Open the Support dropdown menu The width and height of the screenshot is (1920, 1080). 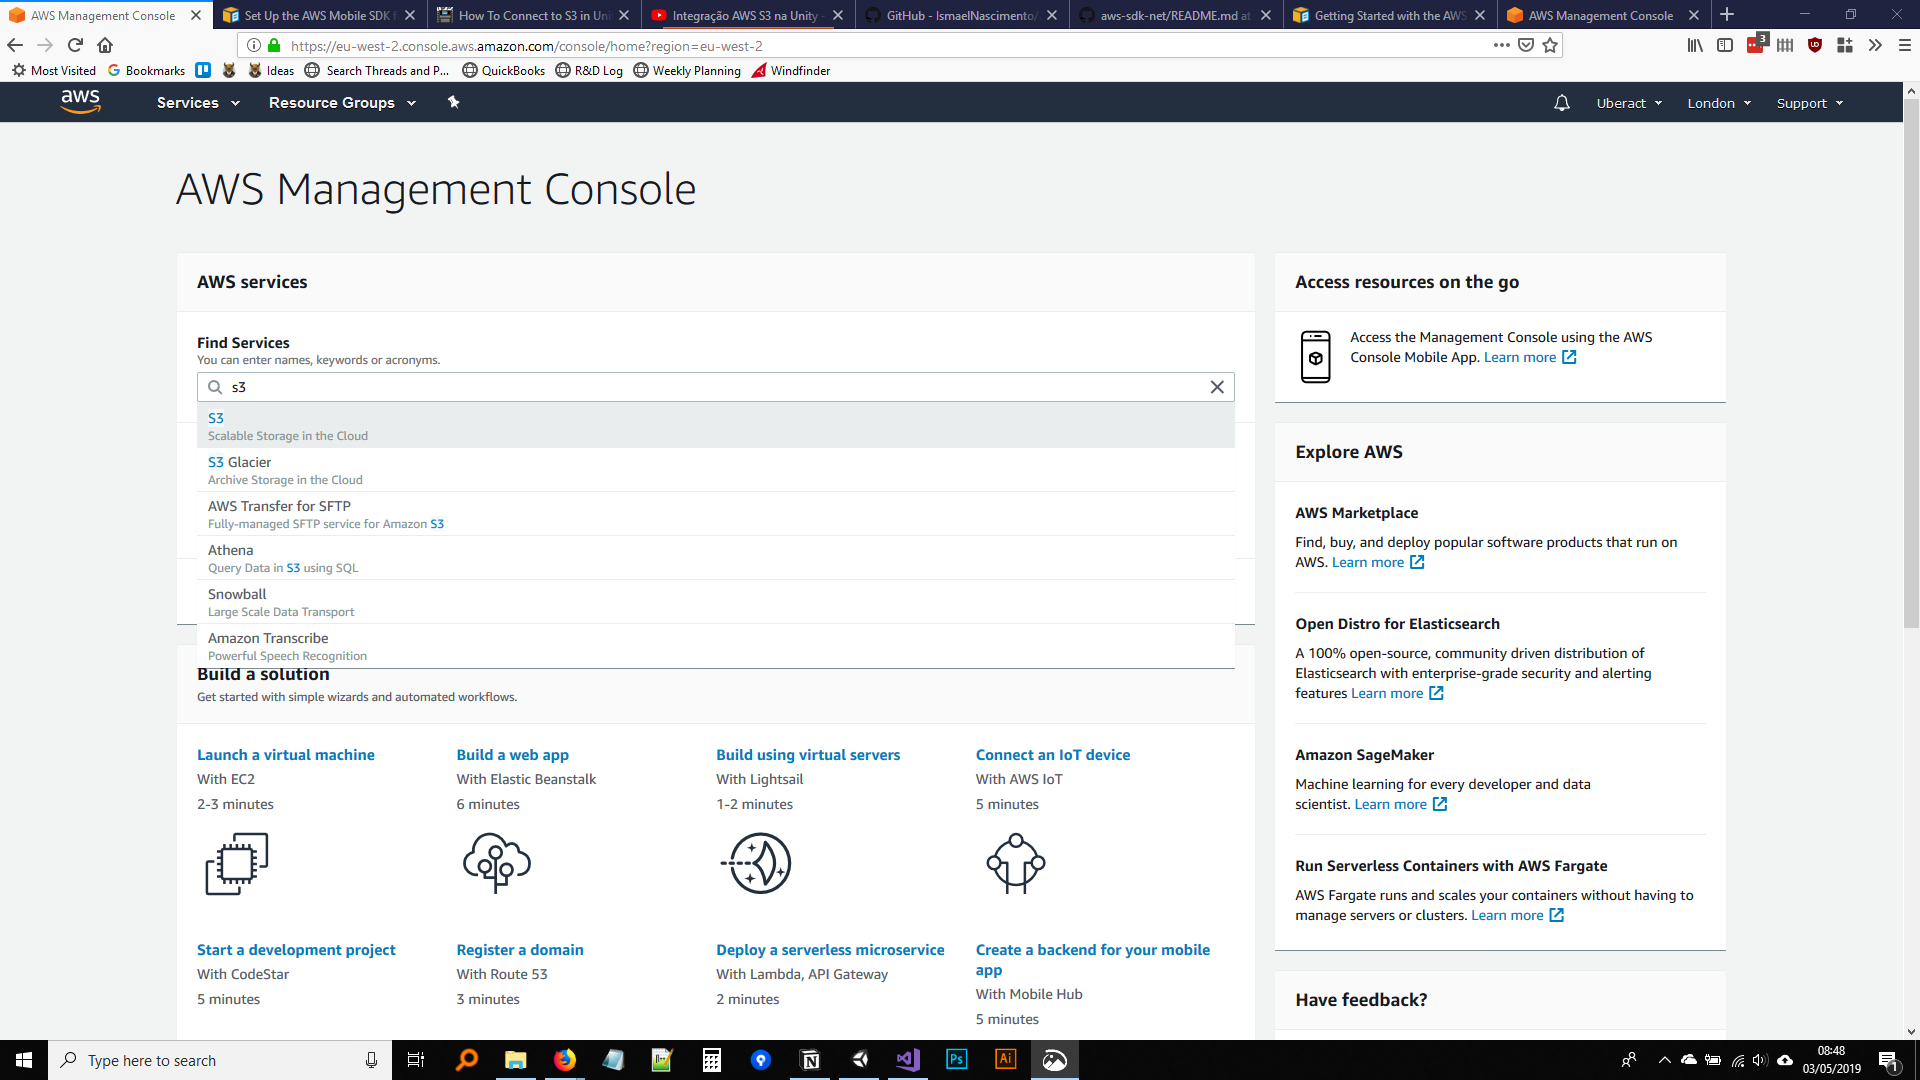point(1809,103)
